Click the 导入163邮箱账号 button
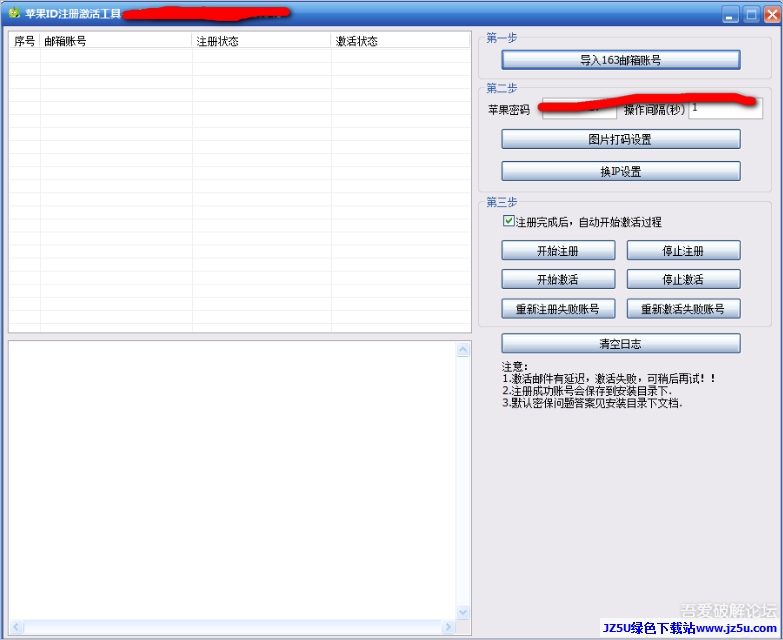783x640 pixels. pos(621,60)
